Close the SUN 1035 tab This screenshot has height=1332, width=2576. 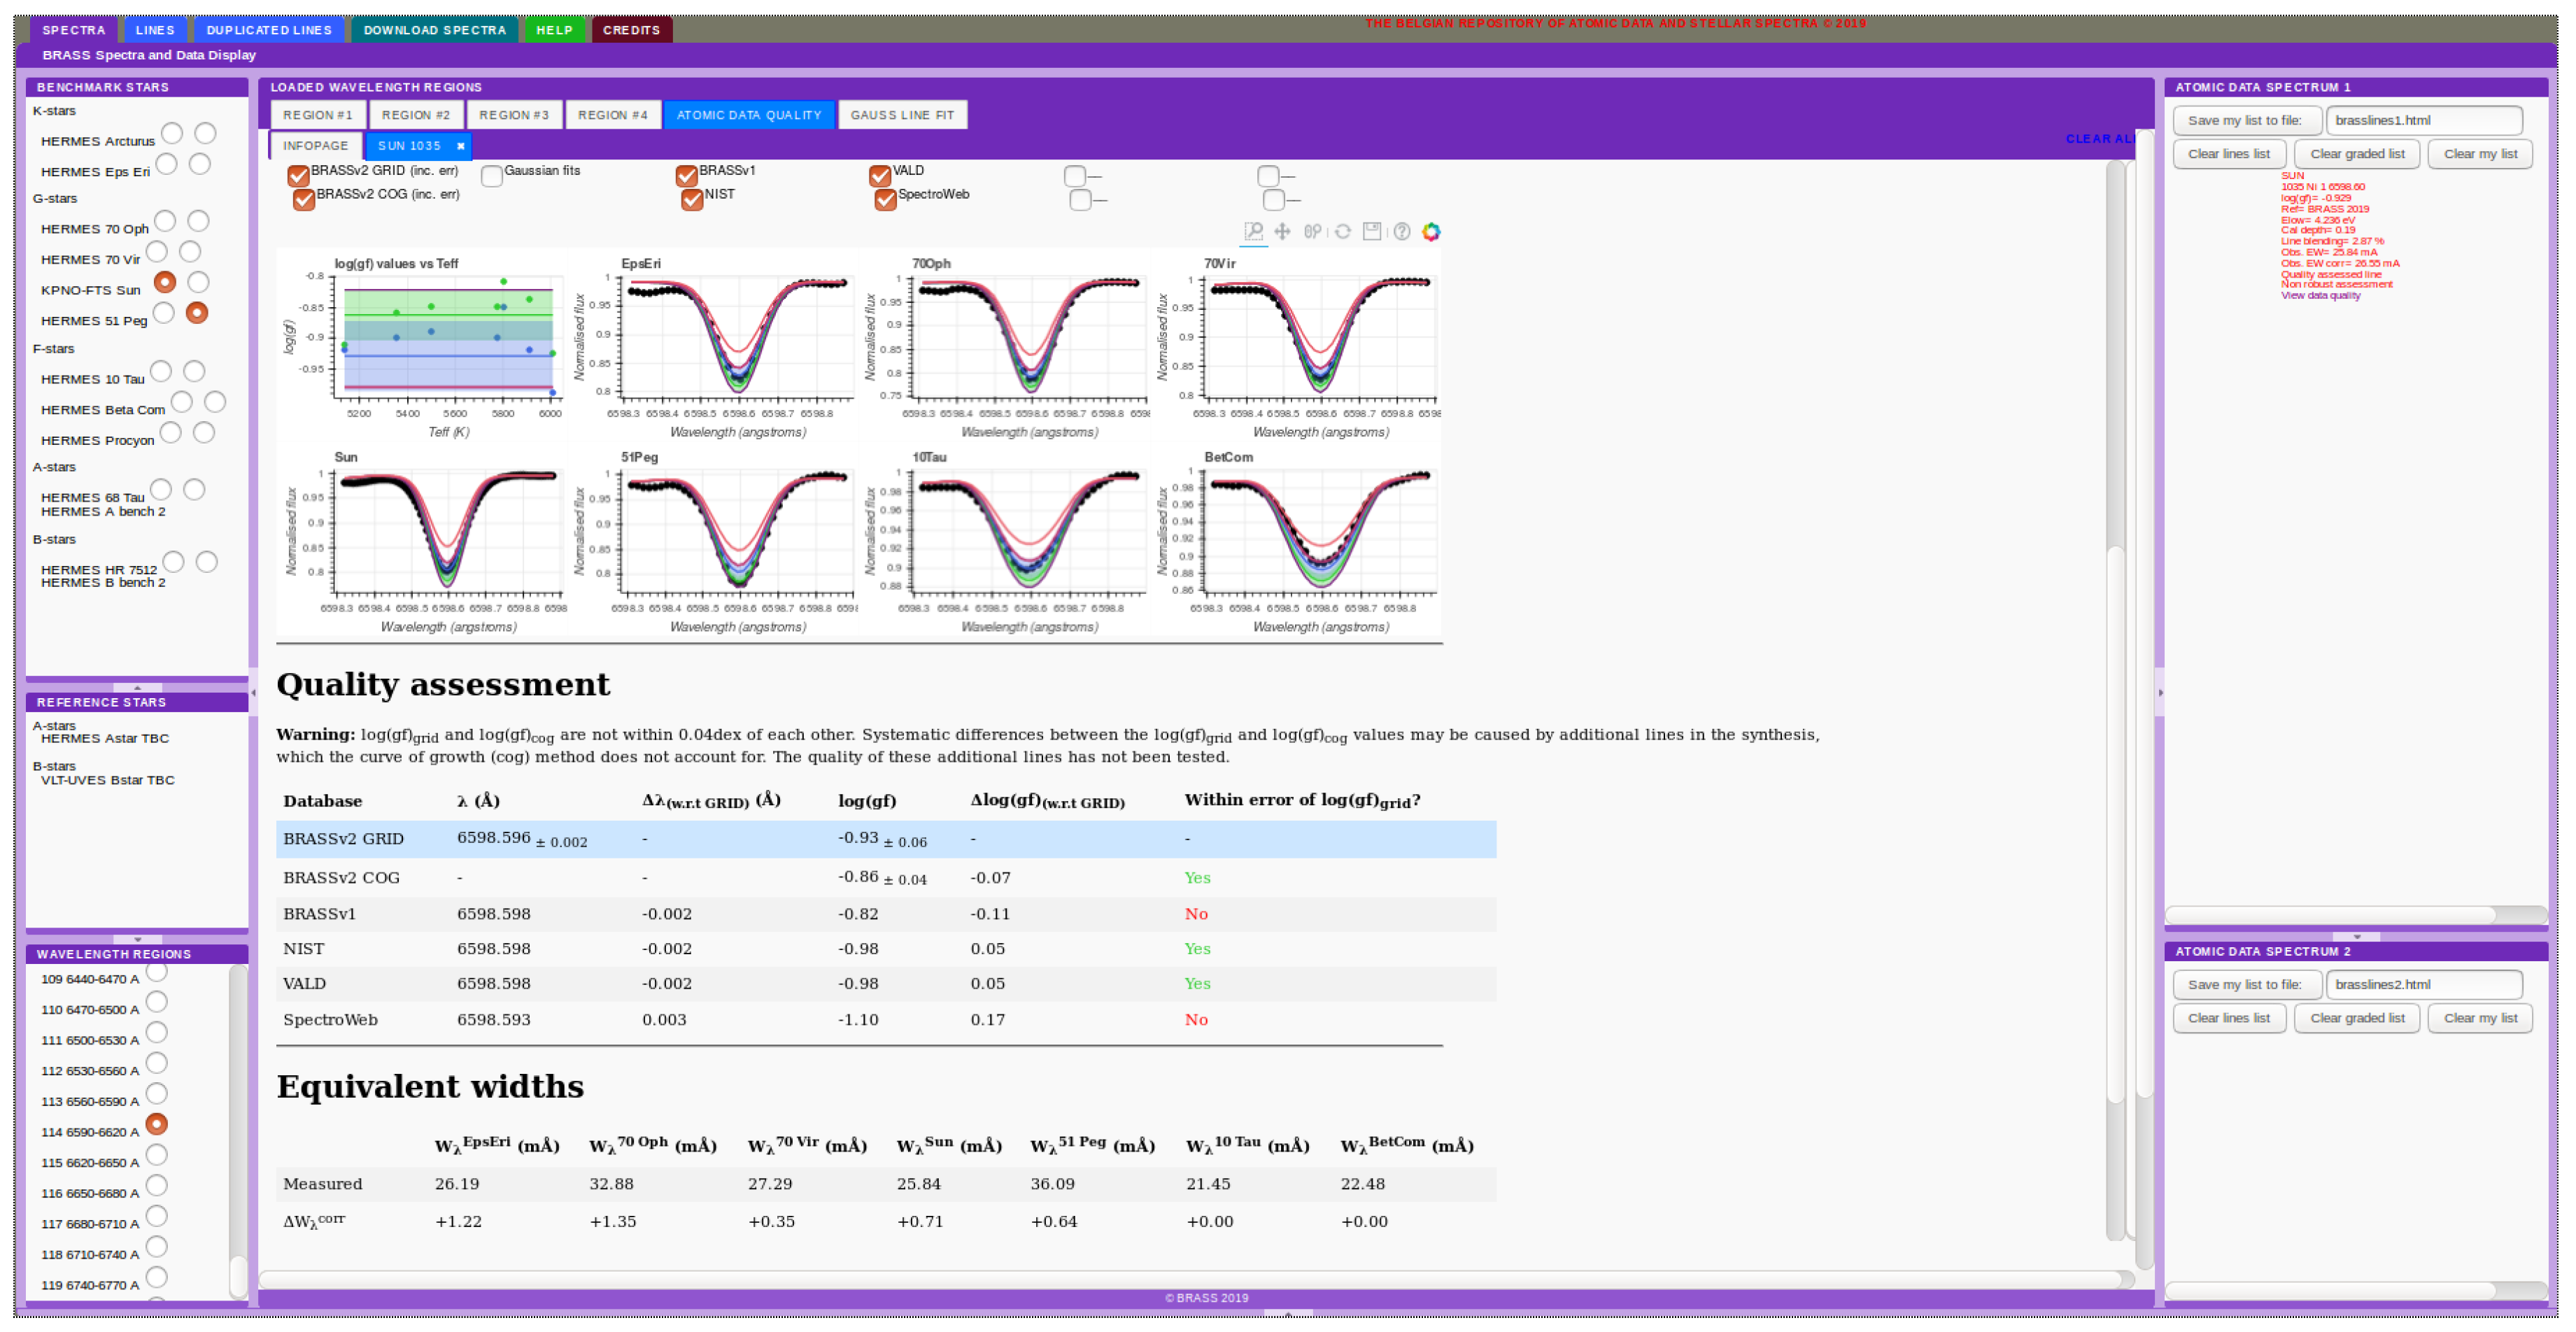click(x=461, y=146)
